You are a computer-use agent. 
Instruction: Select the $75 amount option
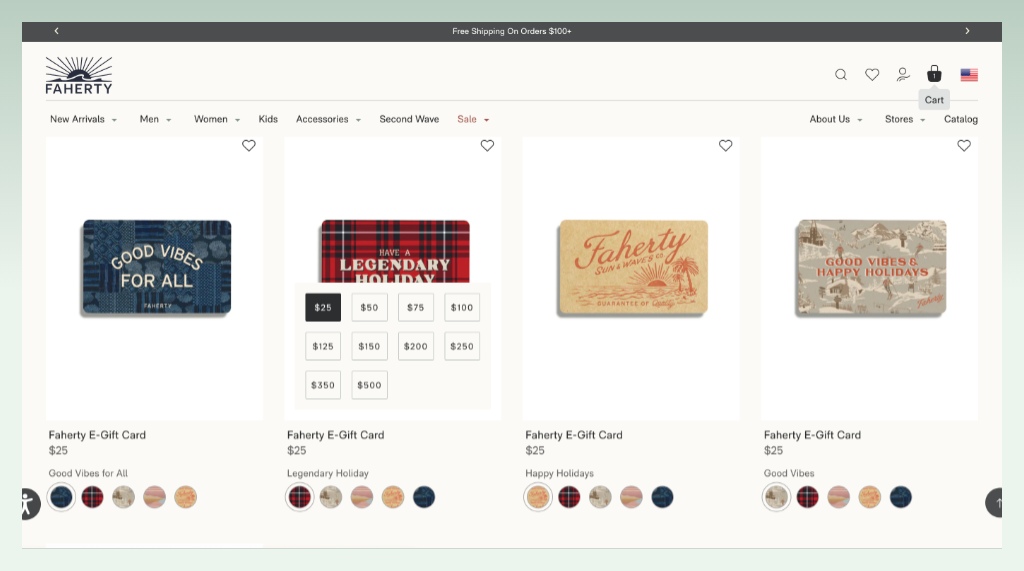pos(416,308)
